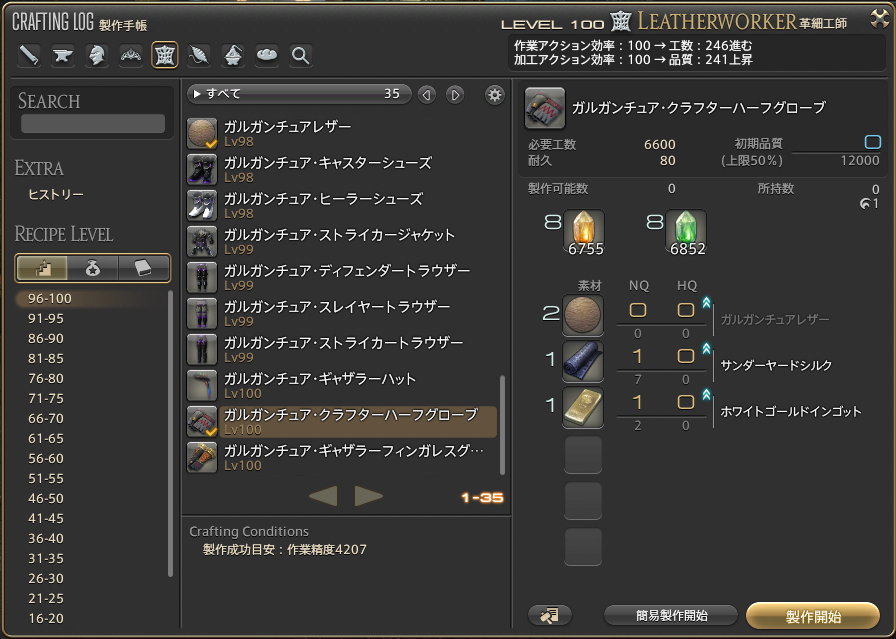Select the Culinarian frying pan class icon

[267, 55]
